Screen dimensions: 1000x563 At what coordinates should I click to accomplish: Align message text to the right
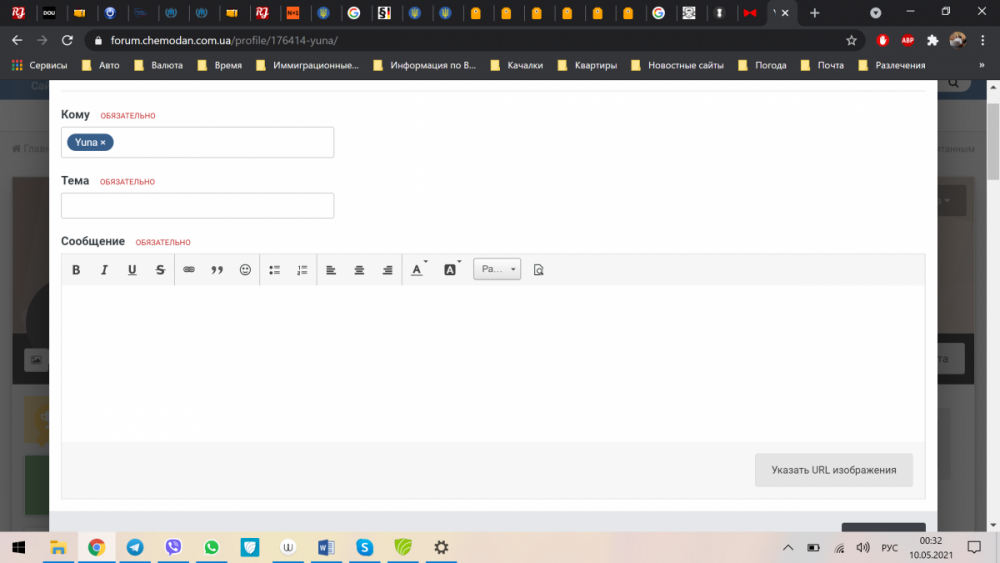tap(387, 270)
